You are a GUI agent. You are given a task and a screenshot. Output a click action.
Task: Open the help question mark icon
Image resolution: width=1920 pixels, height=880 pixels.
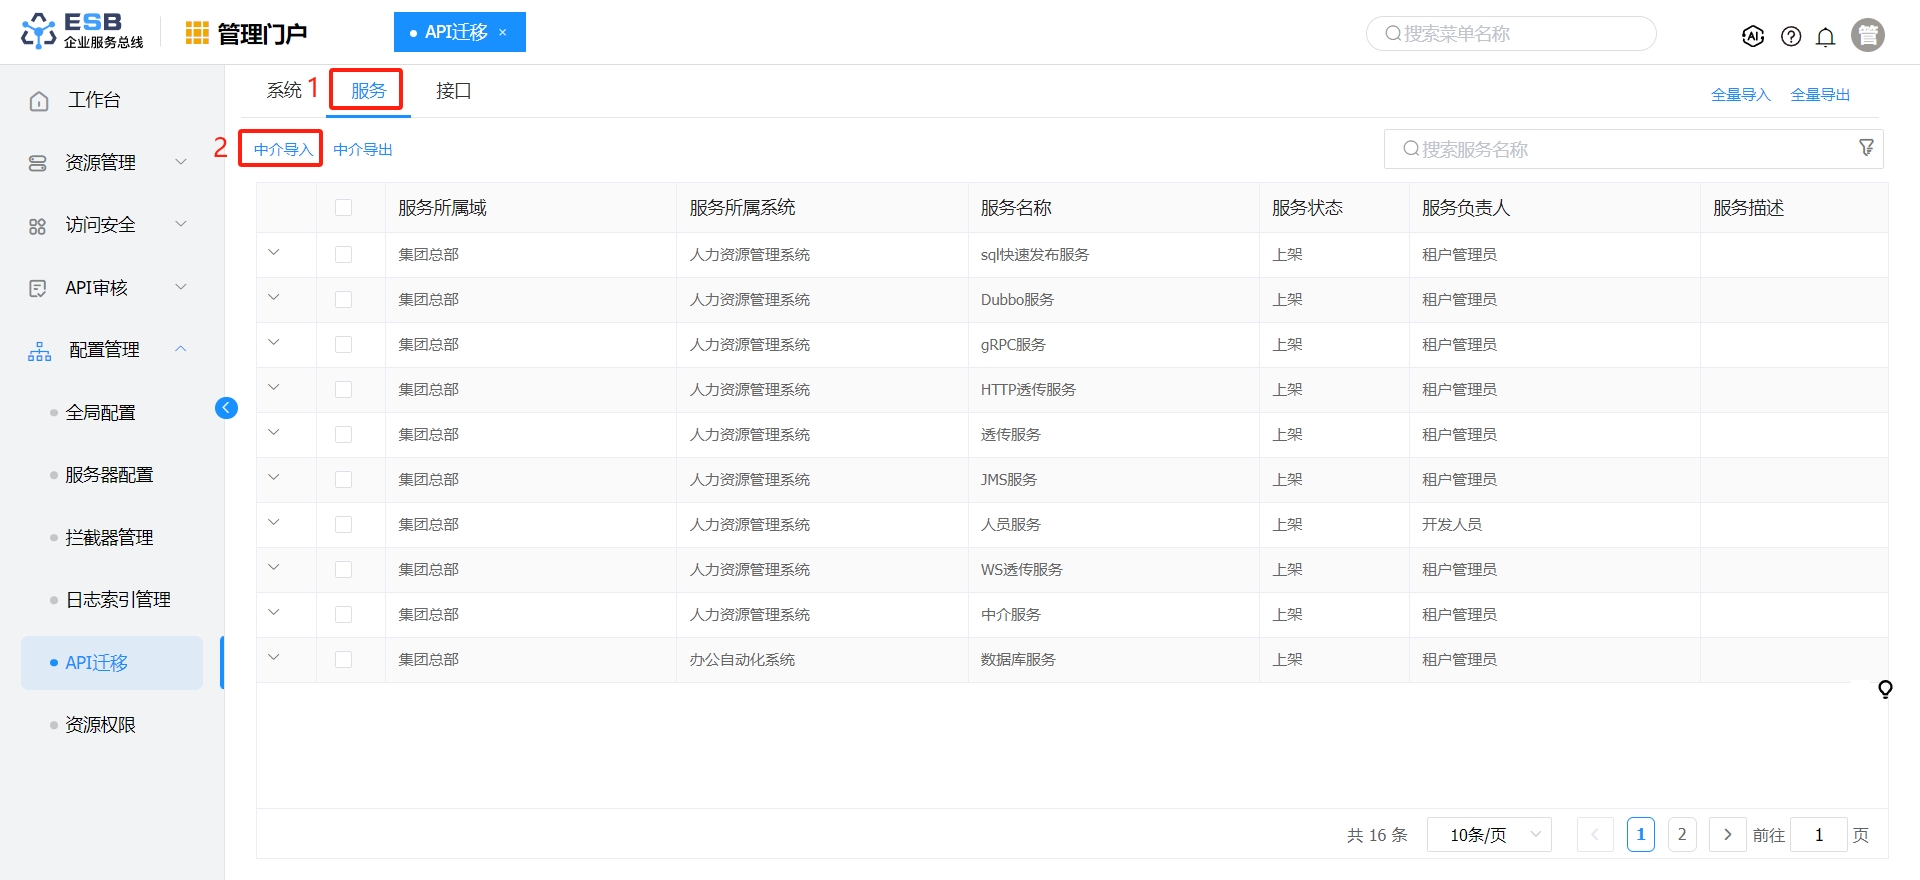tap(1791, 37)
